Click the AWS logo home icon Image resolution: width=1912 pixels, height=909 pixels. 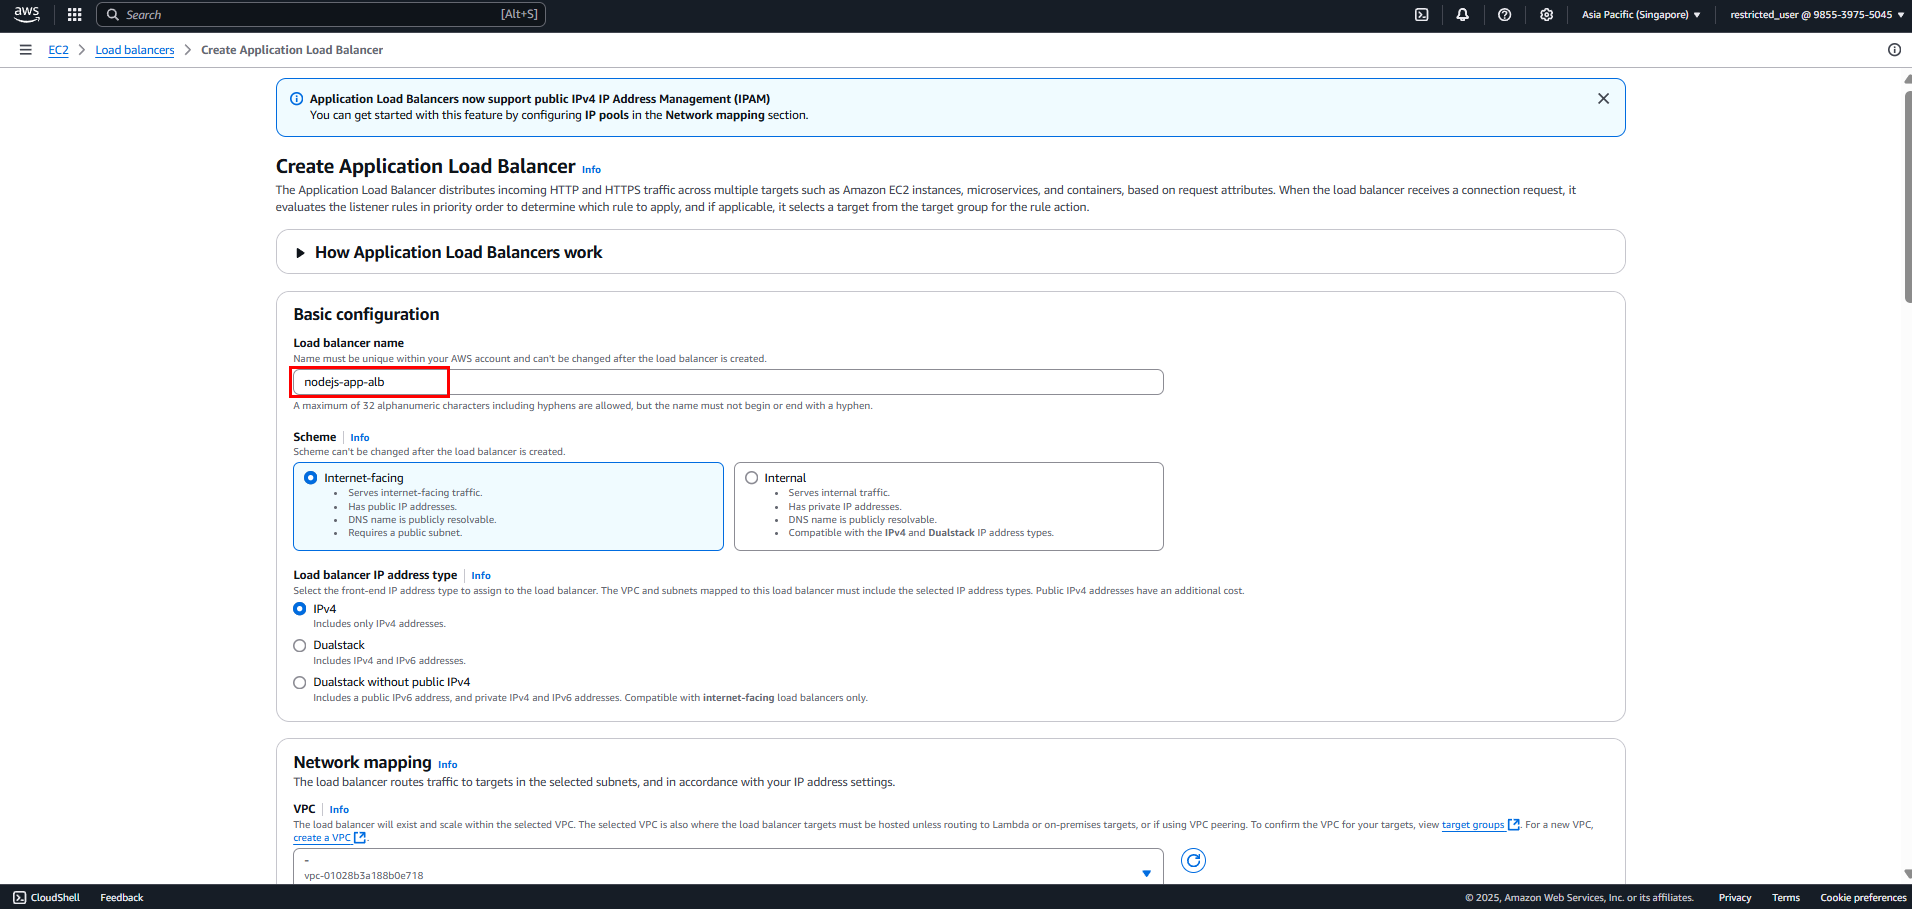(27, 14)
